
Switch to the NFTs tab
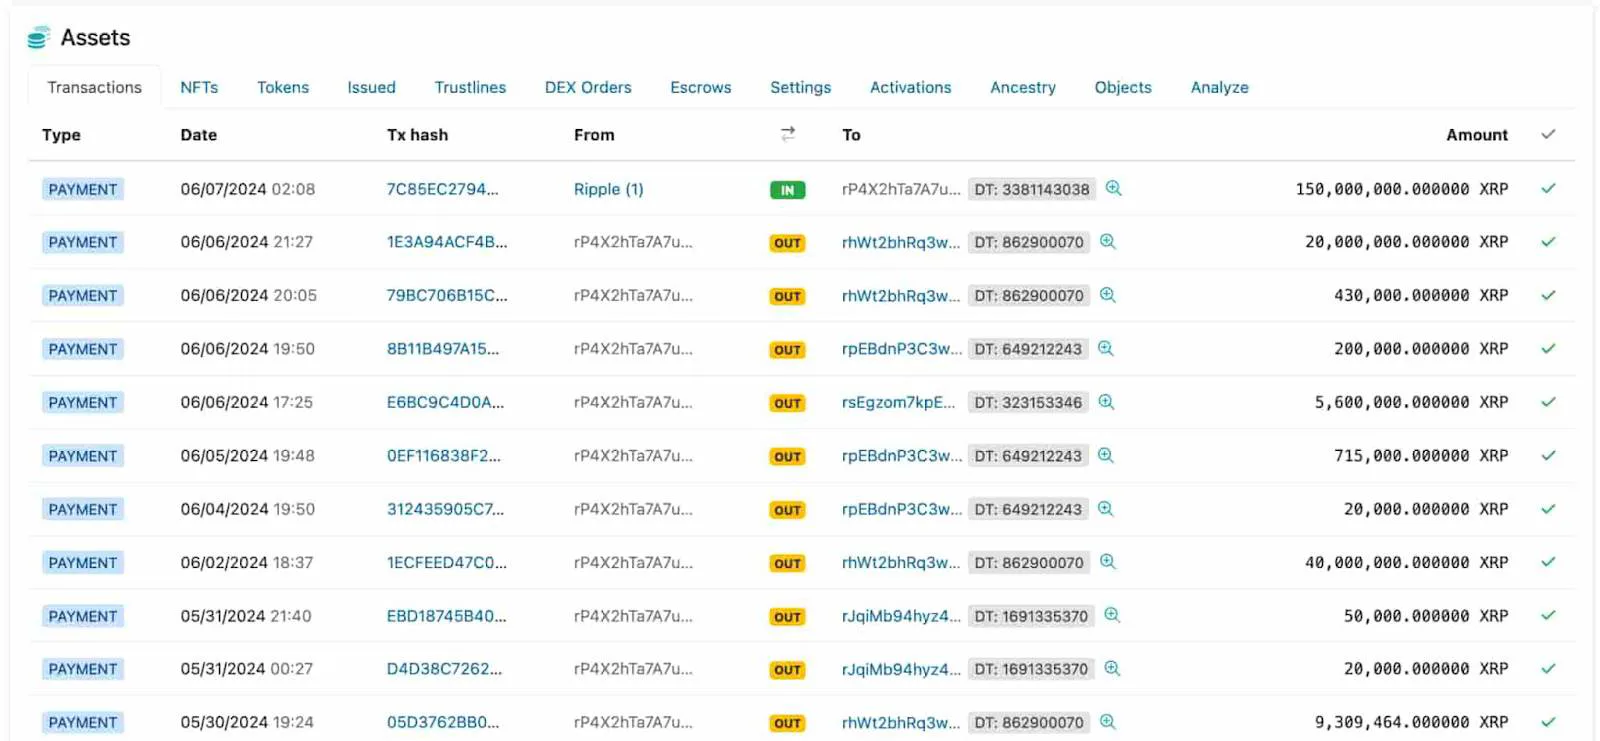199,87
